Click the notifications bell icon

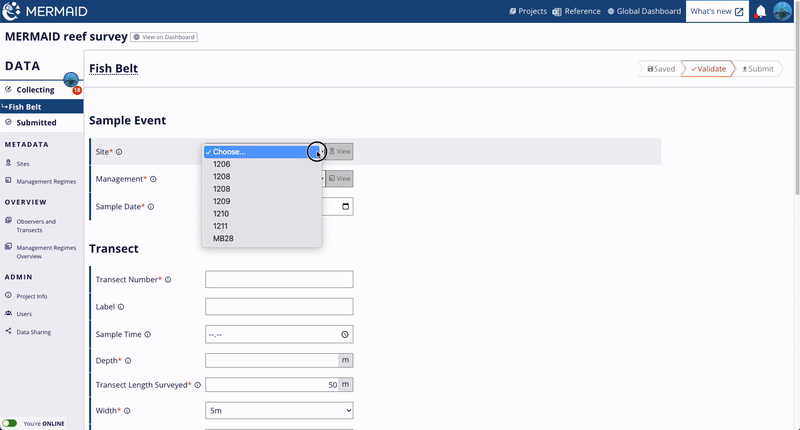761,12
